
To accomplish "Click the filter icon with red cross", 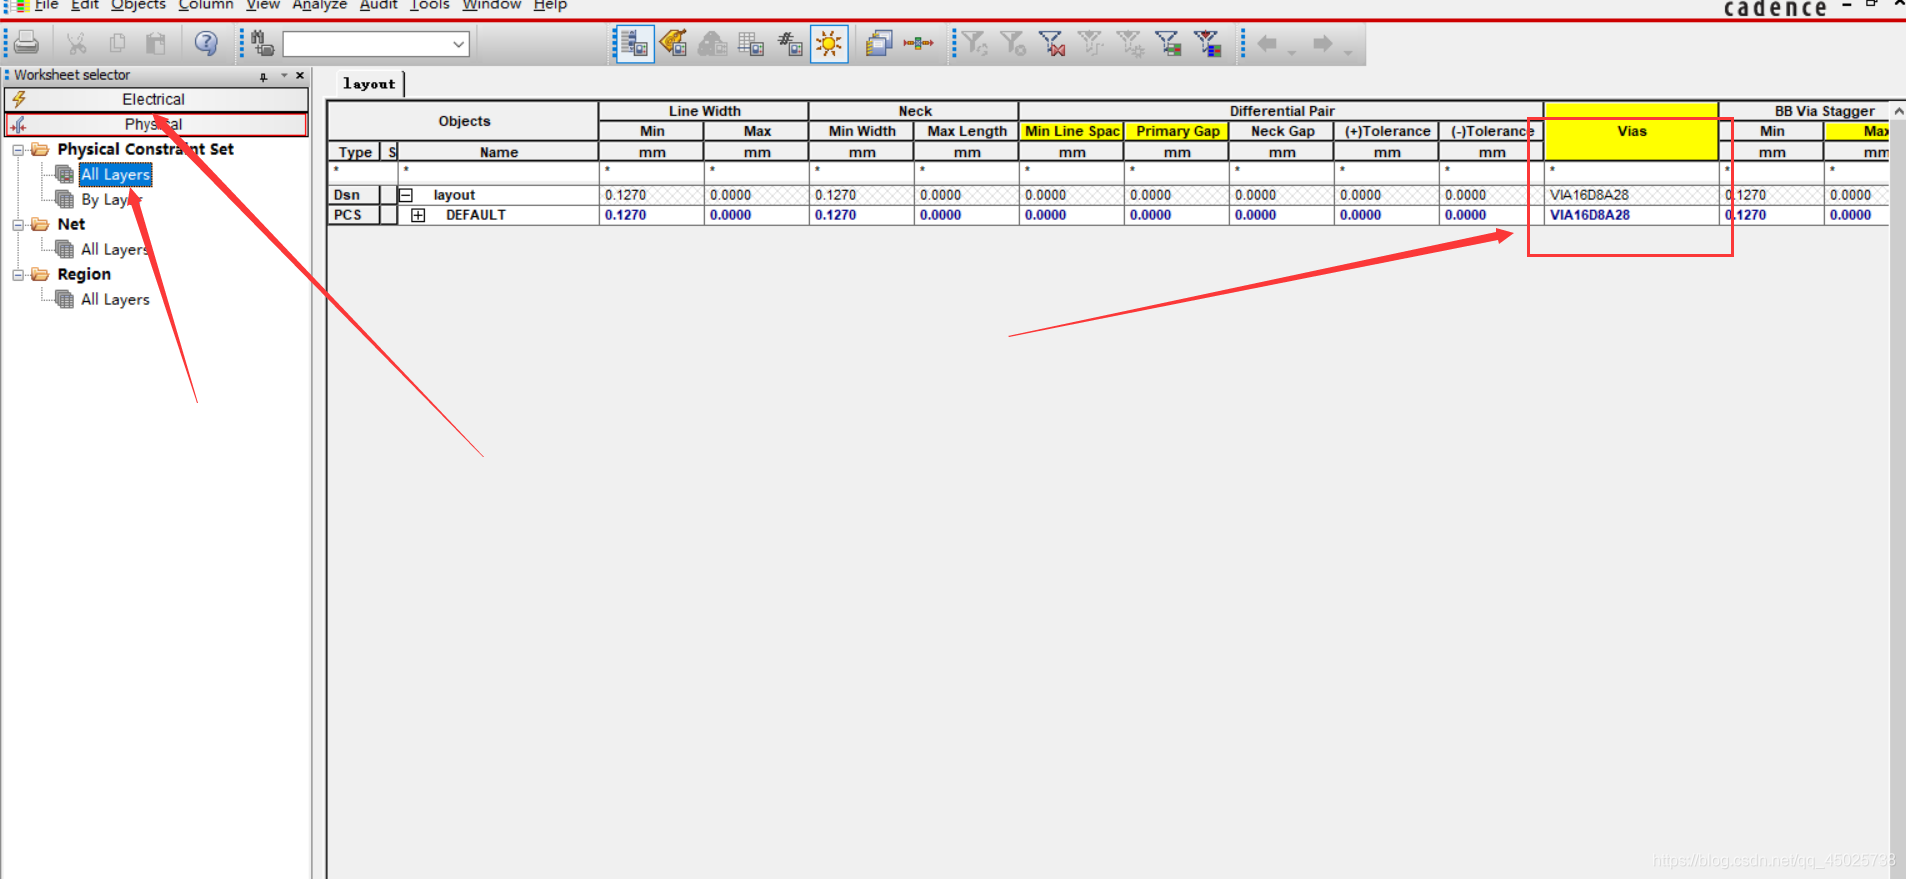I will coord(1052,43).
